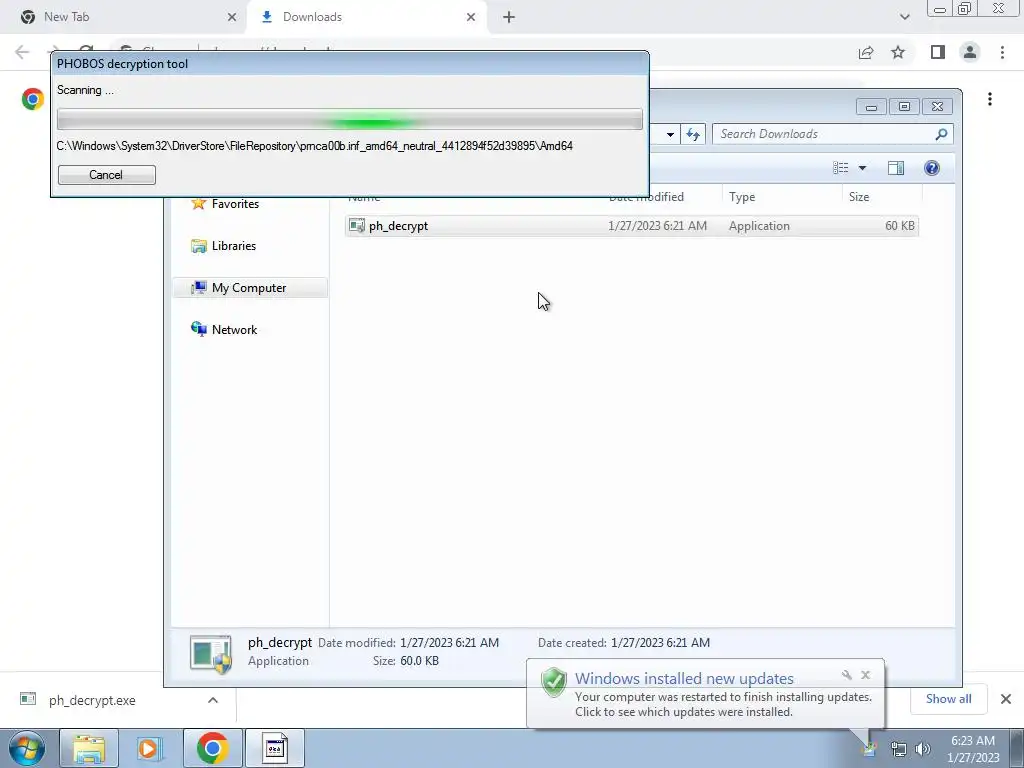Open Explorer help icon
The image size is (1024, 768).
click(932, 168)
